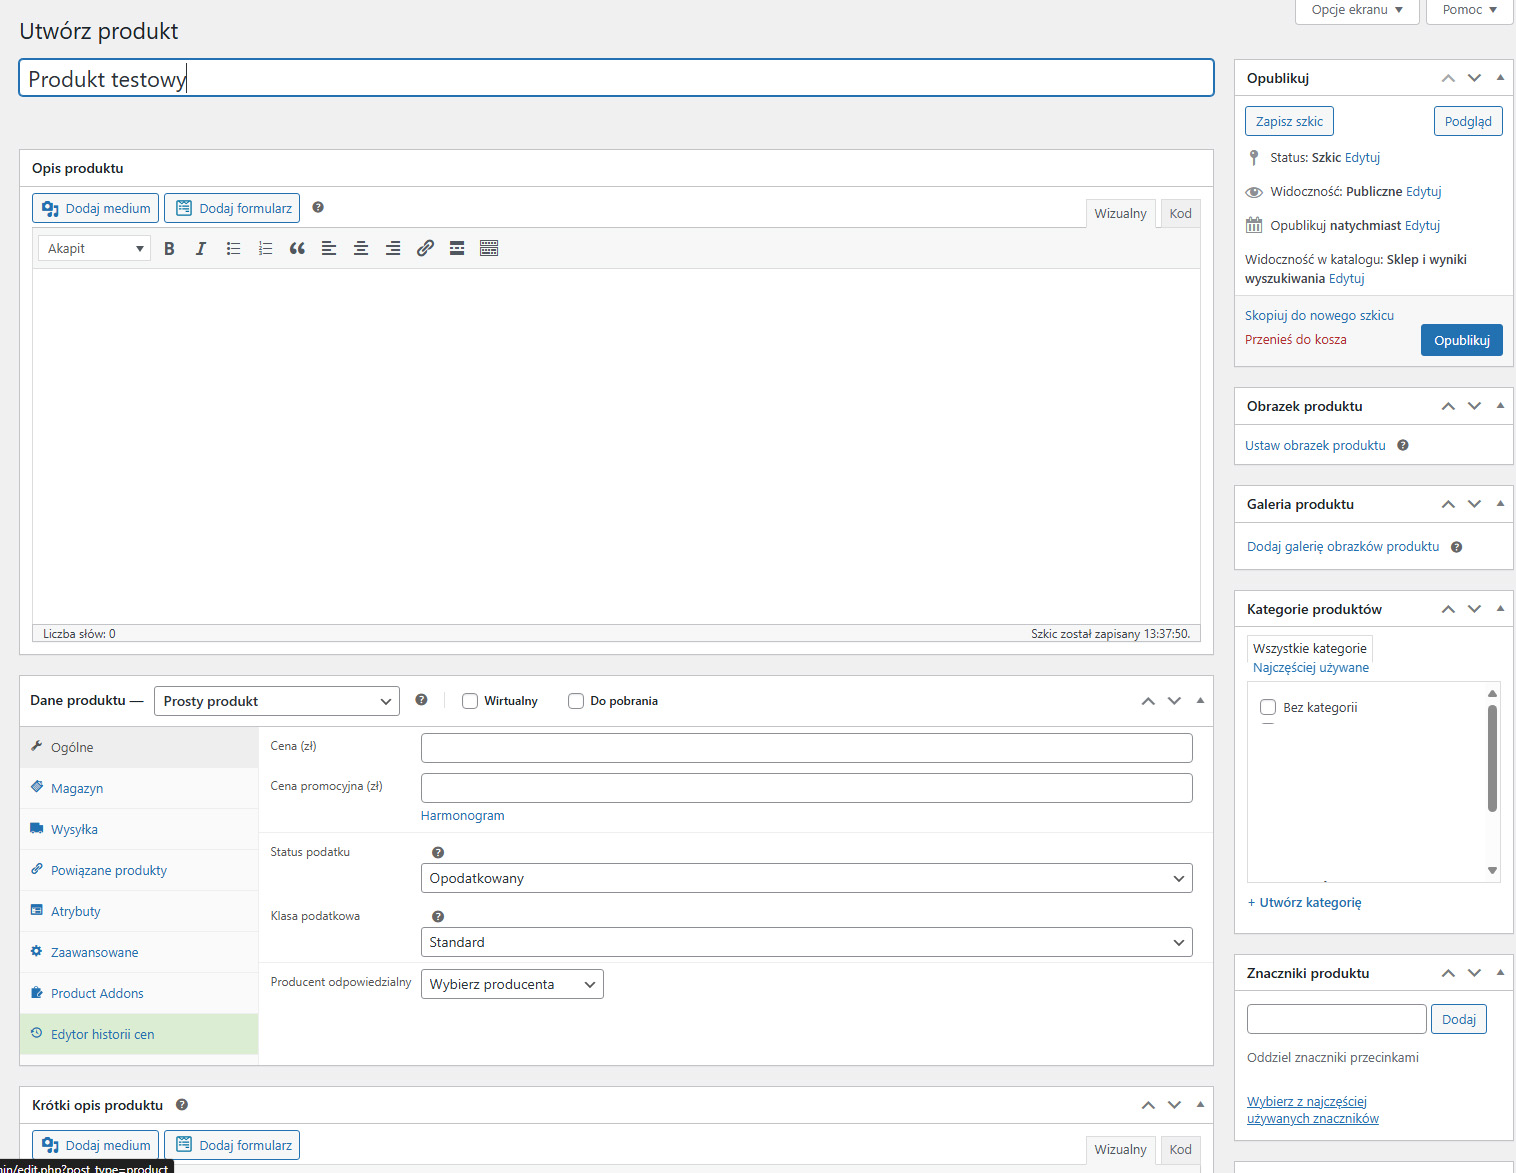Tick the Bez kategorii checkbox
This screenshot has width=1516, height=1173.
pos(1268,708)
